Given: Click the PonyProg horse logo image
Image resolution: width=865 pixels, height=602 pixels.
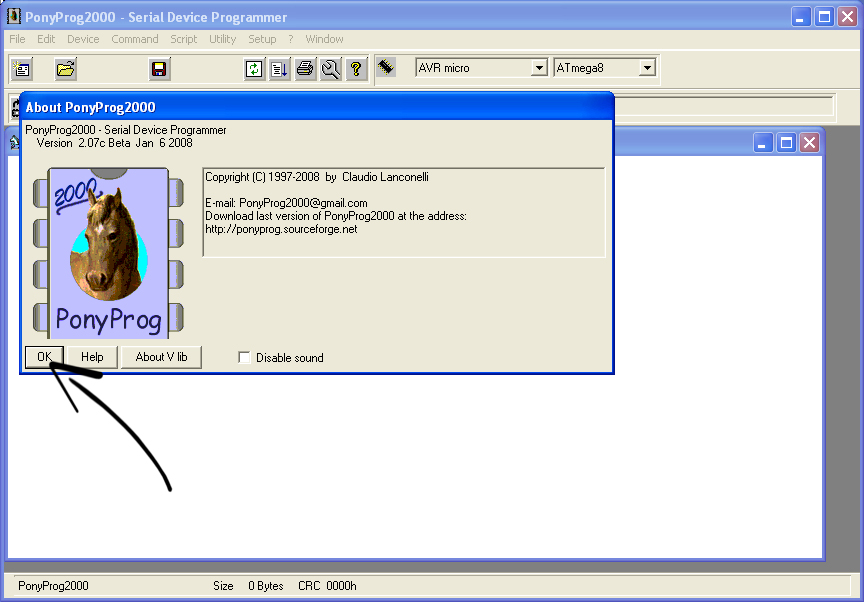Looking at the screenshot, I should pos(109,254).
